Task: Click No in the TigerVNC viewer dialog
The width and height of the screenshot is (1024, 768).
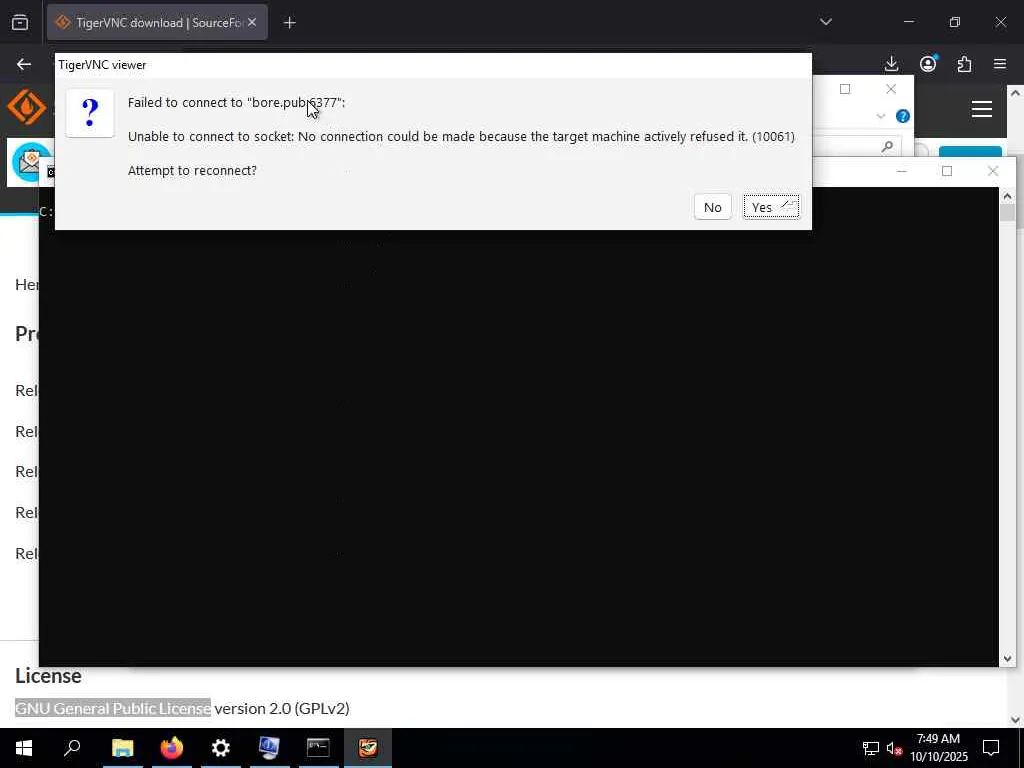Action: [x=712, y=207]
